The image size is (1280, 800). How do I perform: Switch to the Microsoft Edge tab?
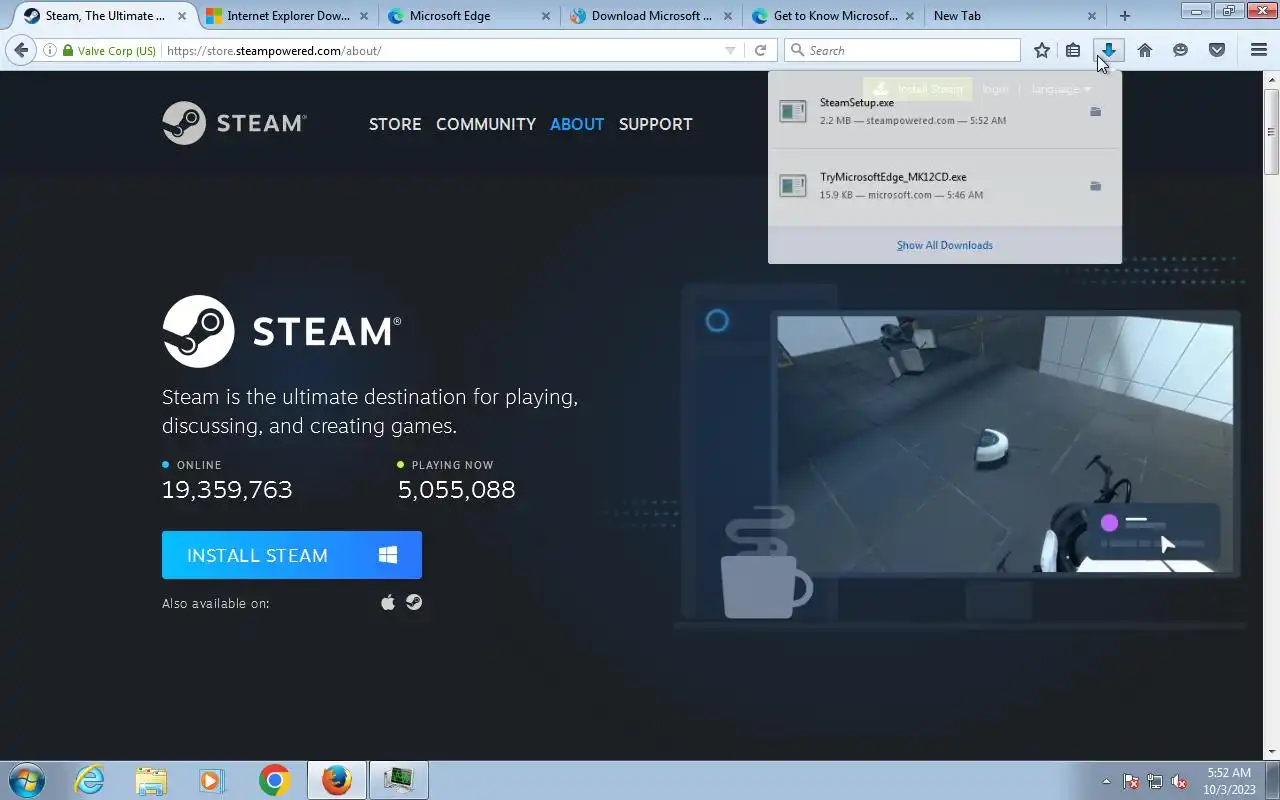(470, 16)
